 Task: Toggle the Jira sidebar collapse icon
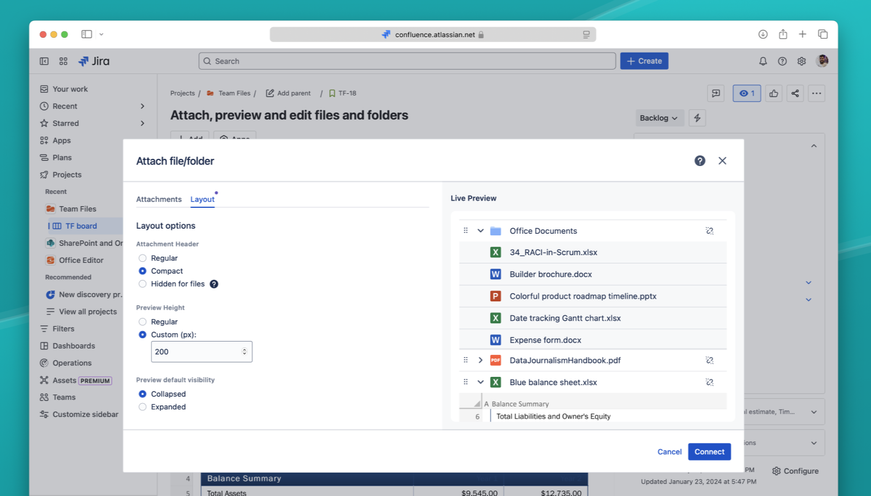44,61
